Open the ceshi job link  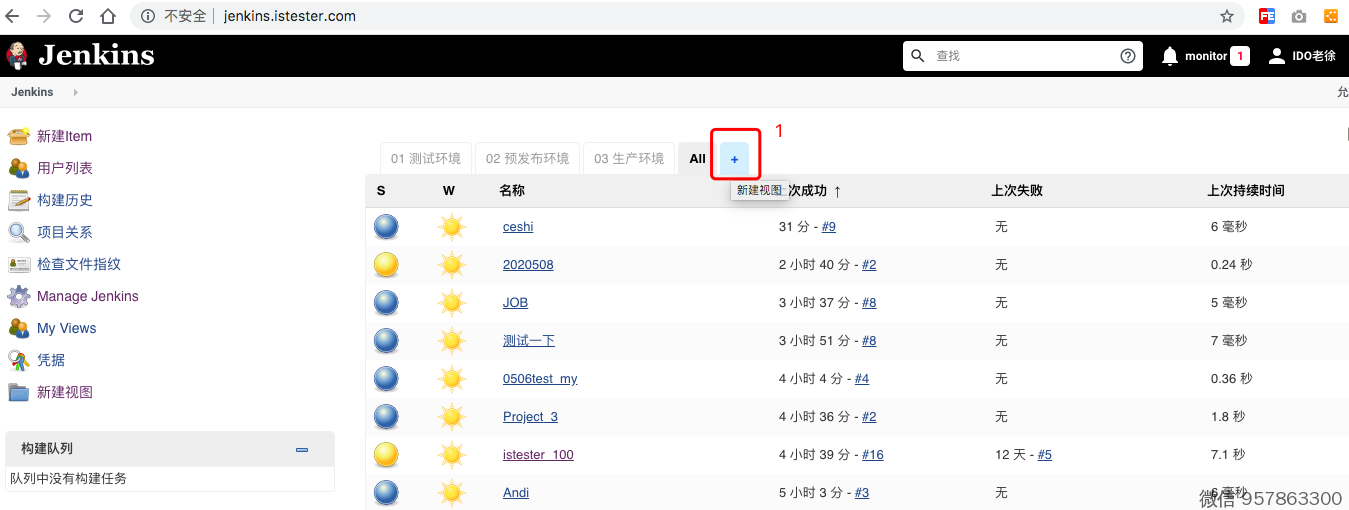pyautogui.click(x=518, y=227)
